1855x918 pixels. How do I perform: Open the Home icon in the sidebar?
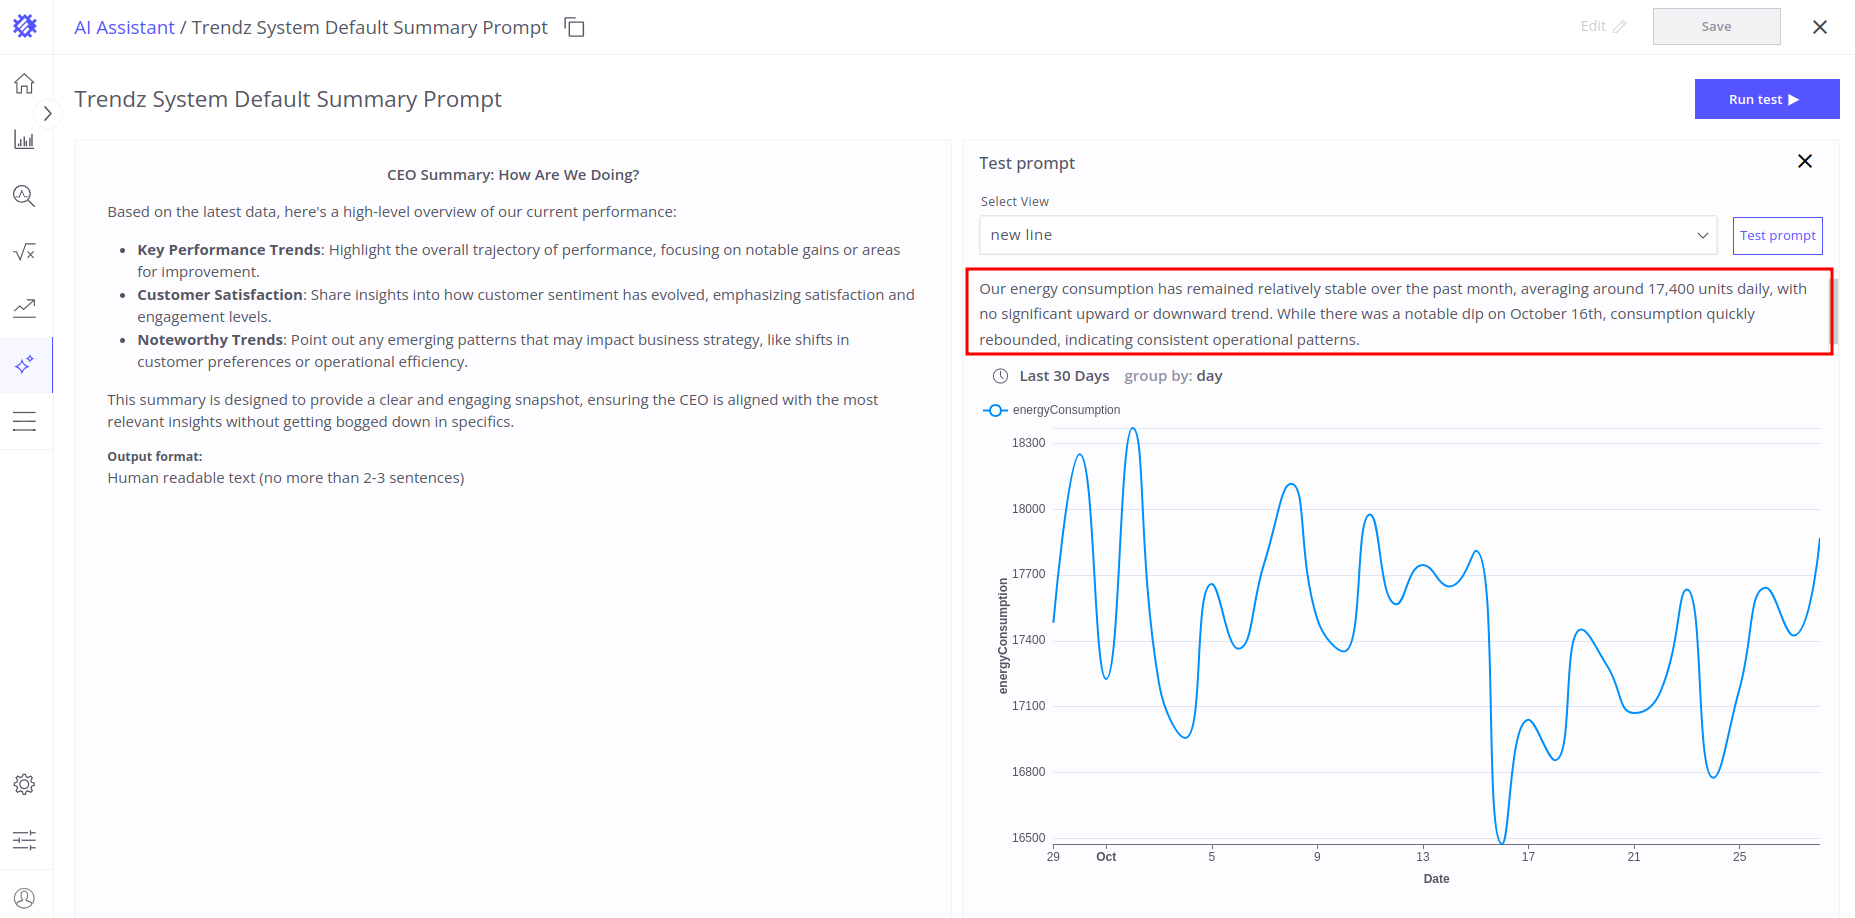click(24, 84)
